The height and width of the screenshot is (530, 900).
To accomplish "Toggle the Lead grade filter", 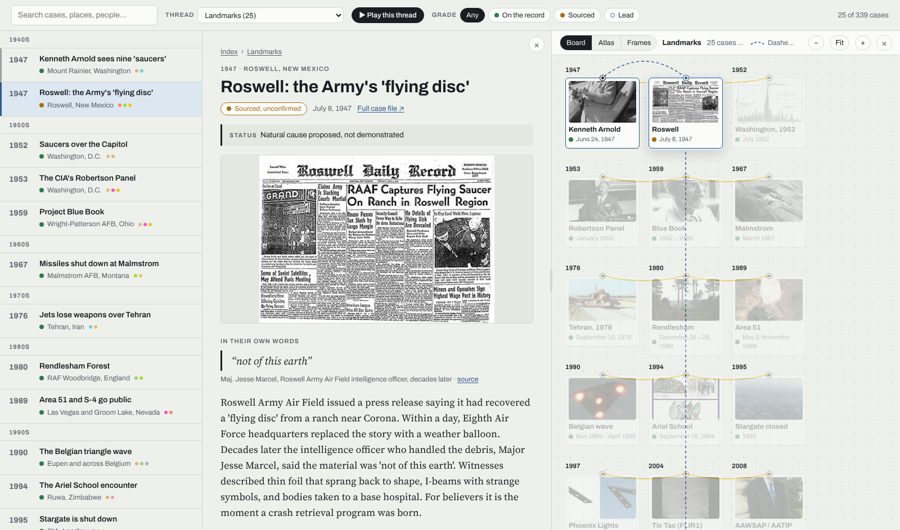I will [x=622, y=16].
